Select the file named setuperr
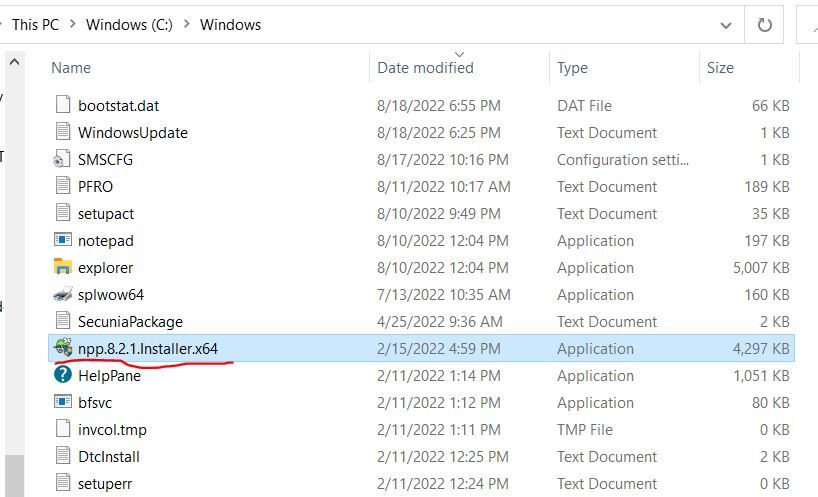The width and height of the screenshot is (818, 497). (x=105, y=484)
